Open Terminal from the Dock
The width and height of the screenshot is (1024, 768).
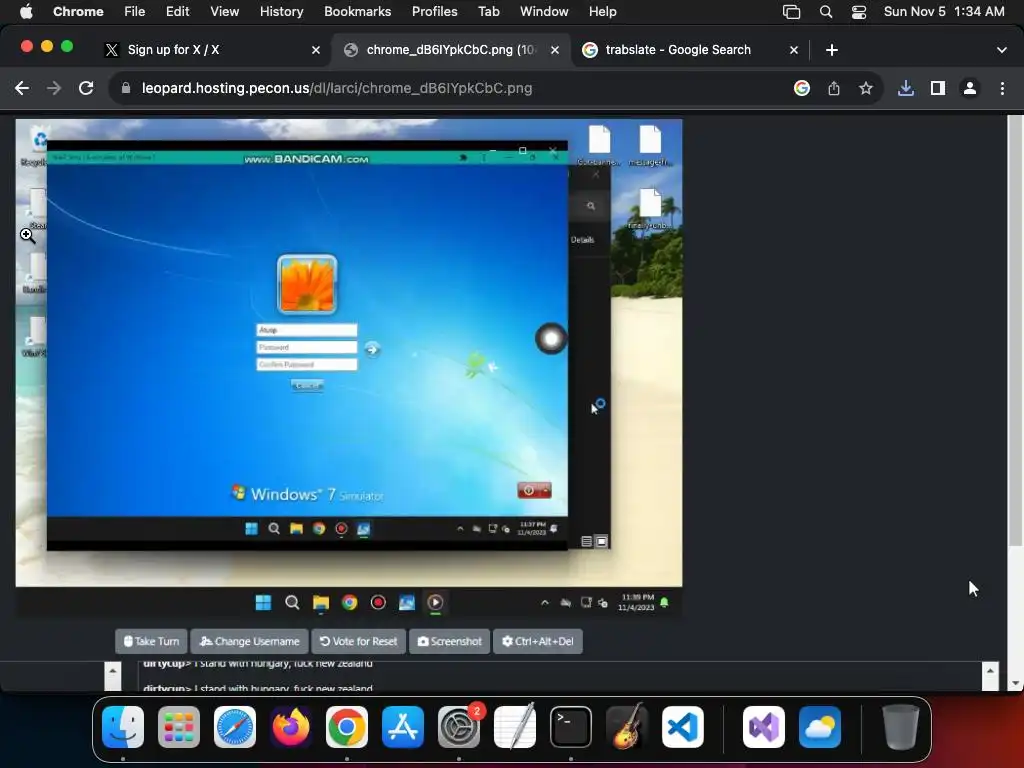pos(571,727)
